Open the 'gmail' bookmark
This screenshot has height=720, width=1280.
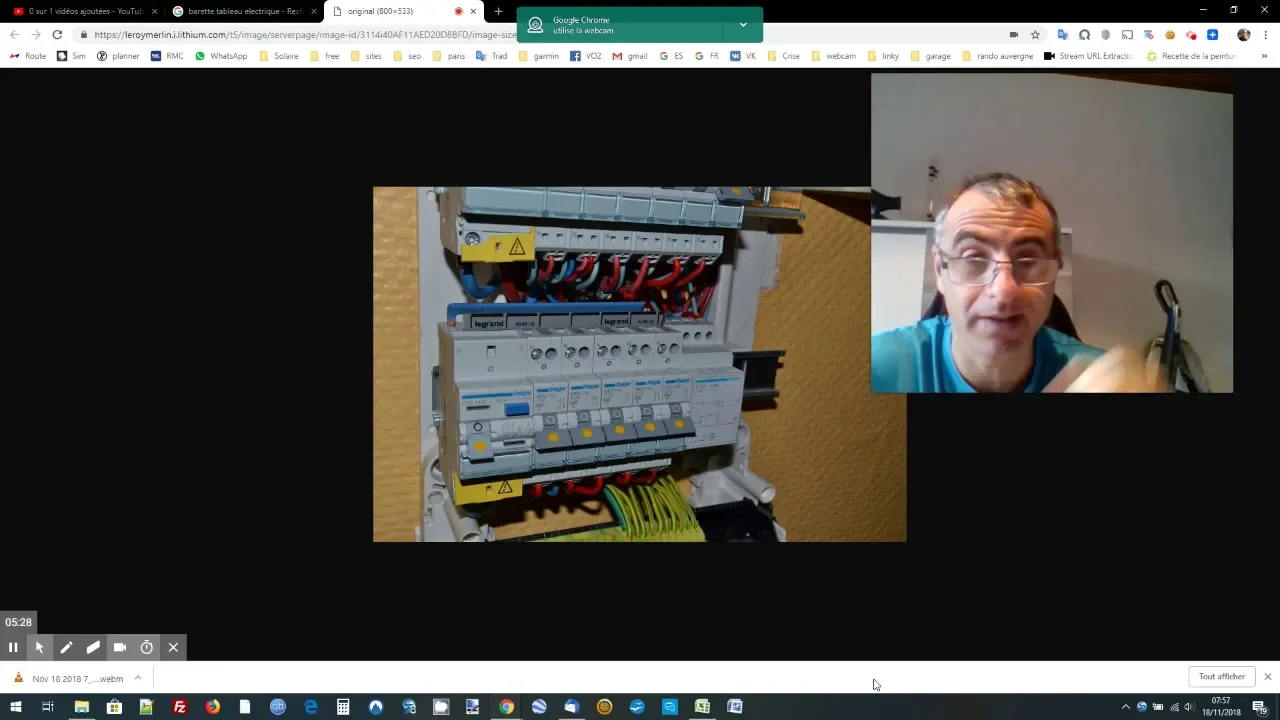[630, 56]
